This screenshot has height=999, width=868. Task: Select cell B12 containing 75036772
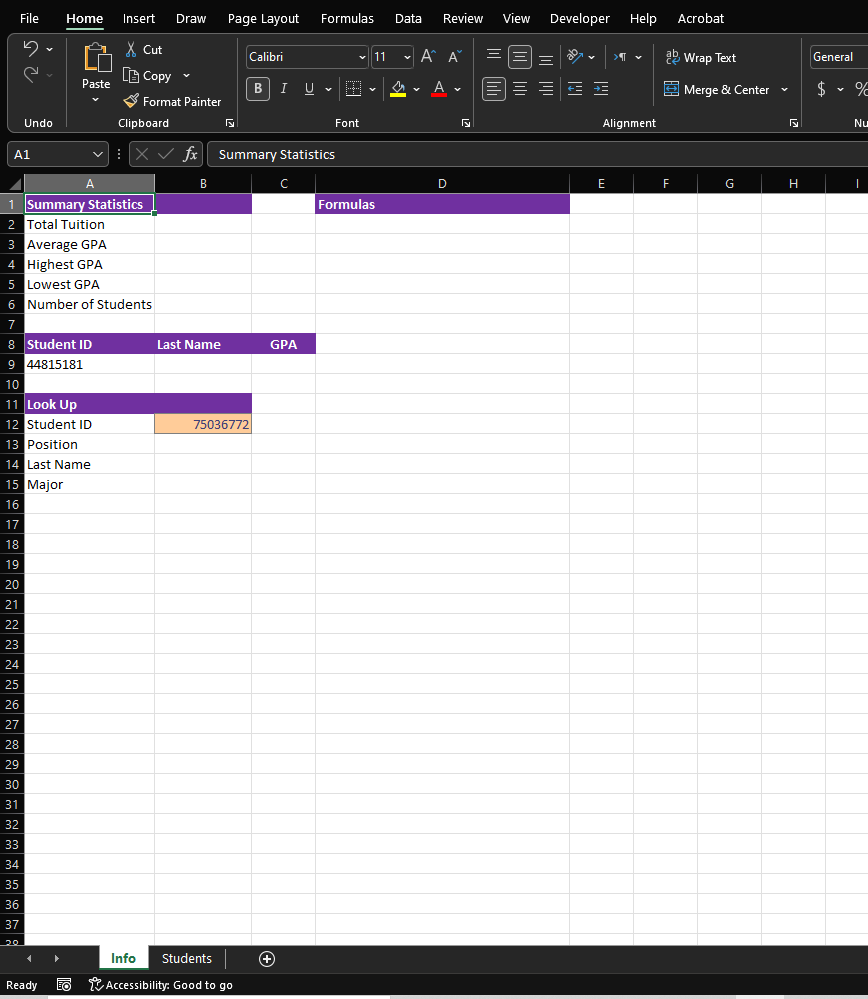(x=203, y=424)
